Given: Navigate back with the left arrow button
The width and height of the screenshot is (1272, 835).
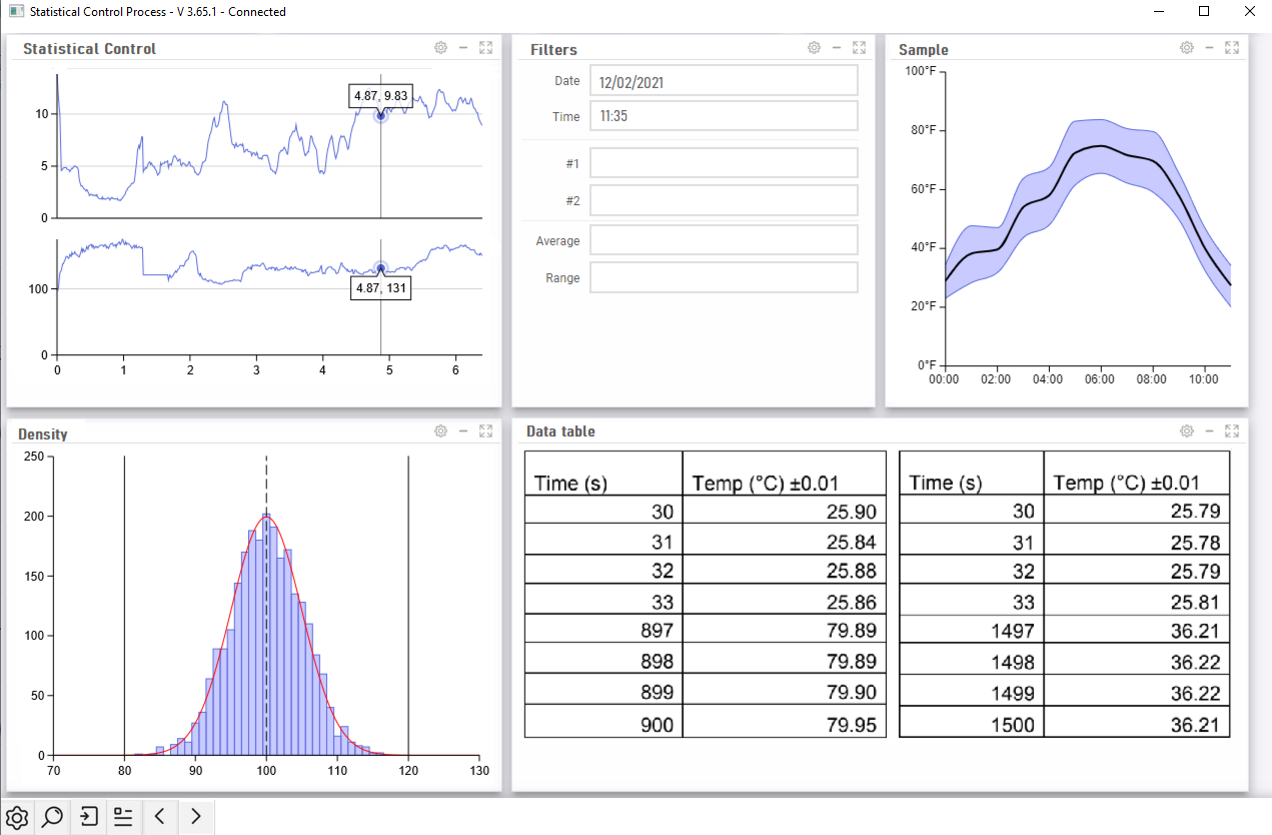Looking at the screenshot, I should tap(160, 817).
